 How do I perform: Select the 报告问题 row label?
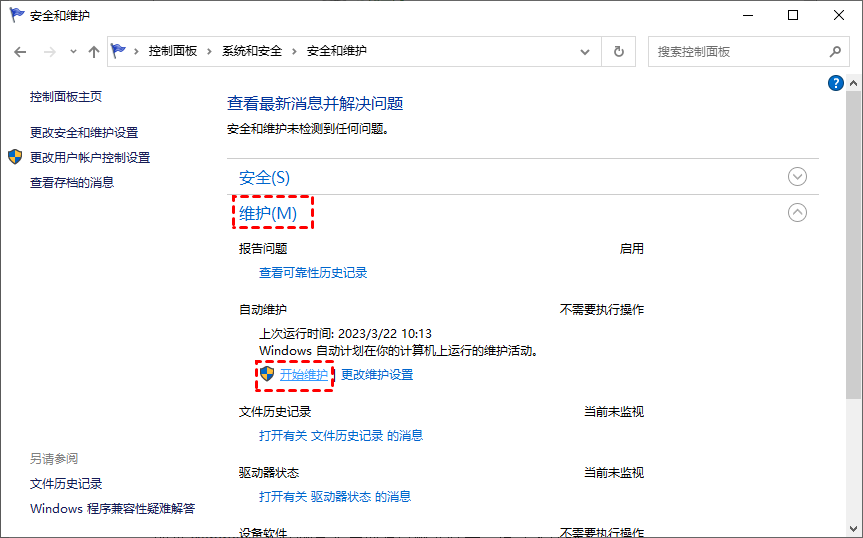coord(263,249)
